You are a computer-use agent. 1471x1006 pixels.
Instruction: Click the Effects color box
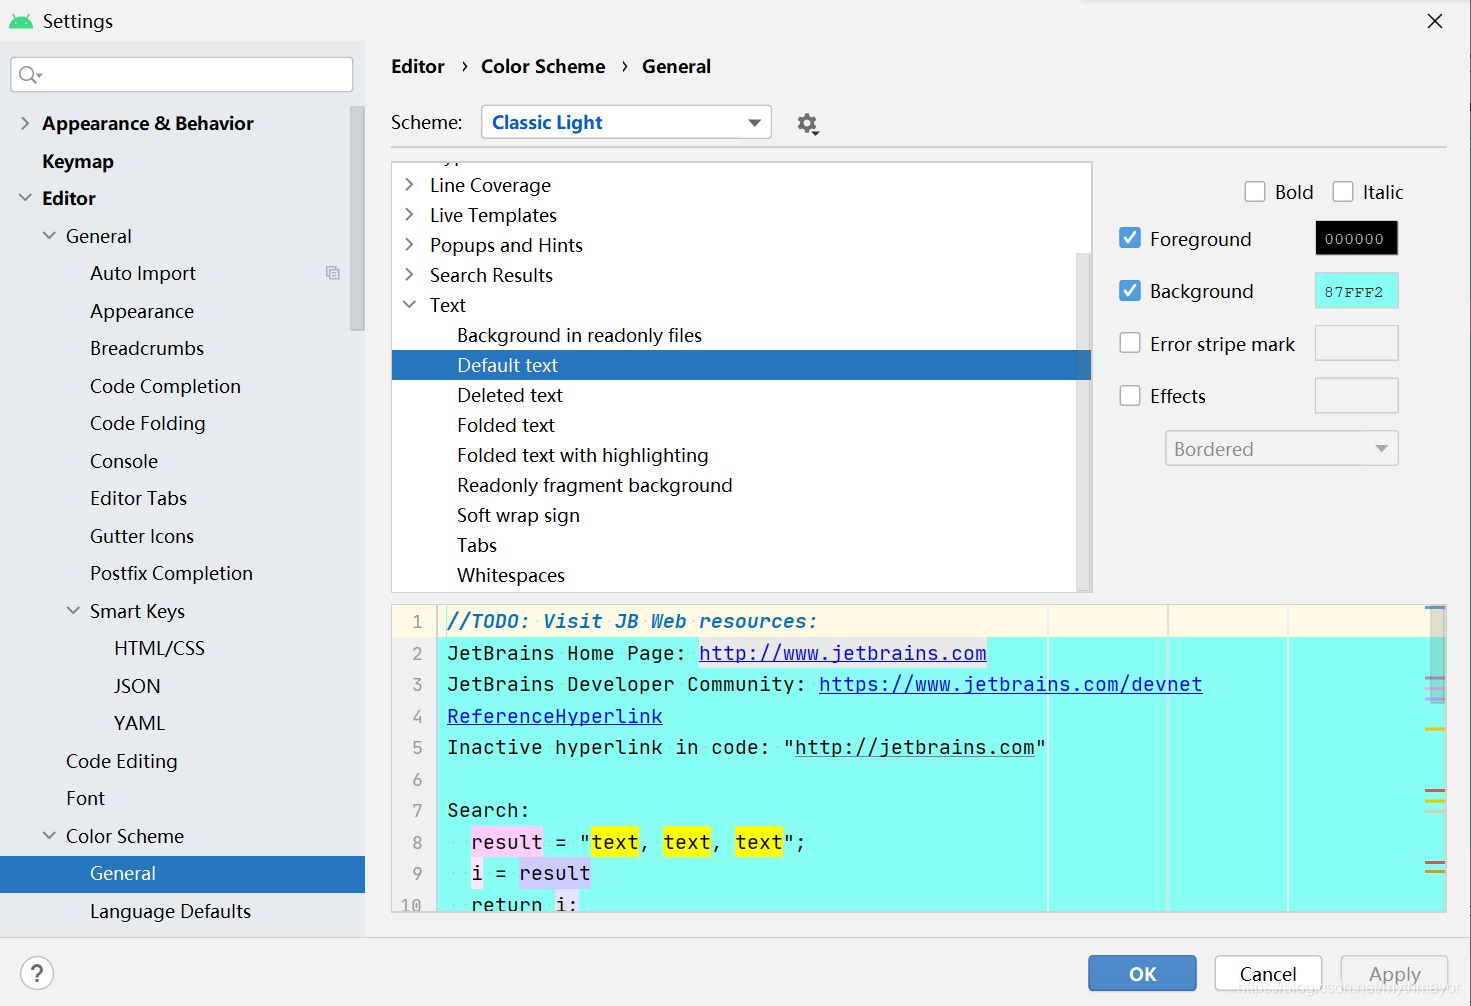click(1356, 396)
